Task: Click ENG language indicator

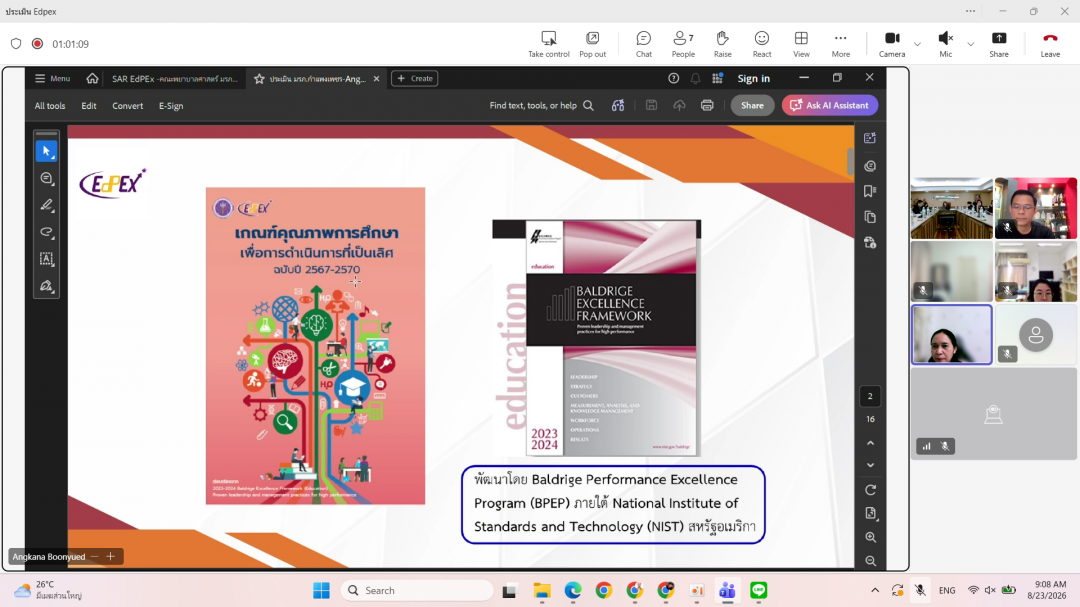Action: [947, 590]
